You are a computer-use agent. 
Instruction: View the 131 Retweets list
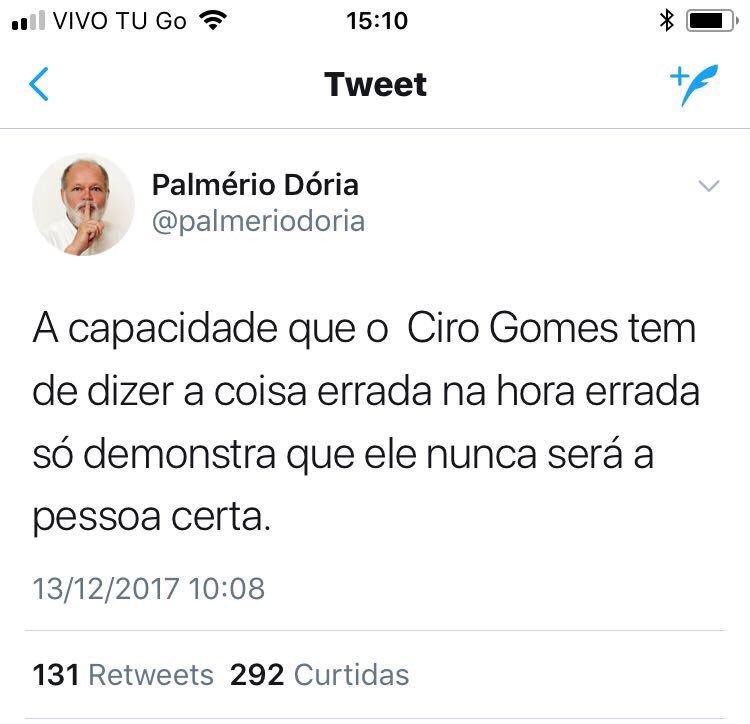(x=123, y=675)
